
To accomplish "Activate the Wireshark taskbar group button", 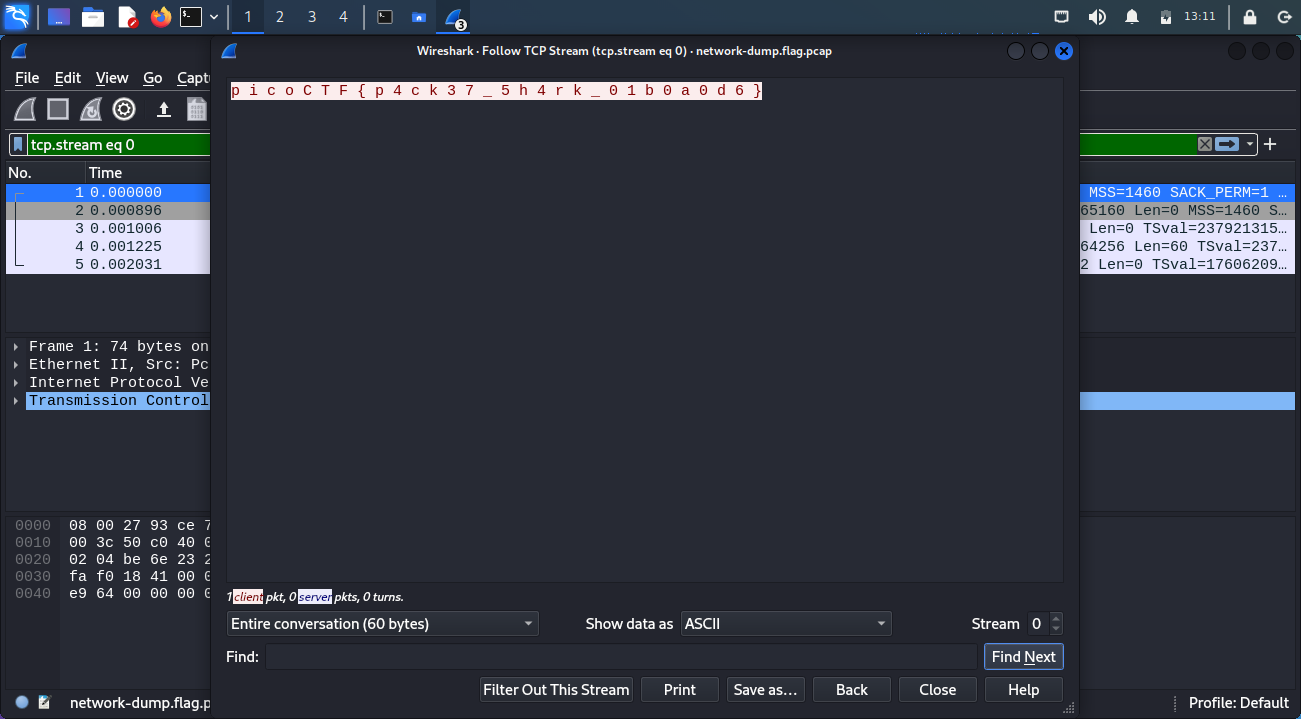I will point(455,17).
